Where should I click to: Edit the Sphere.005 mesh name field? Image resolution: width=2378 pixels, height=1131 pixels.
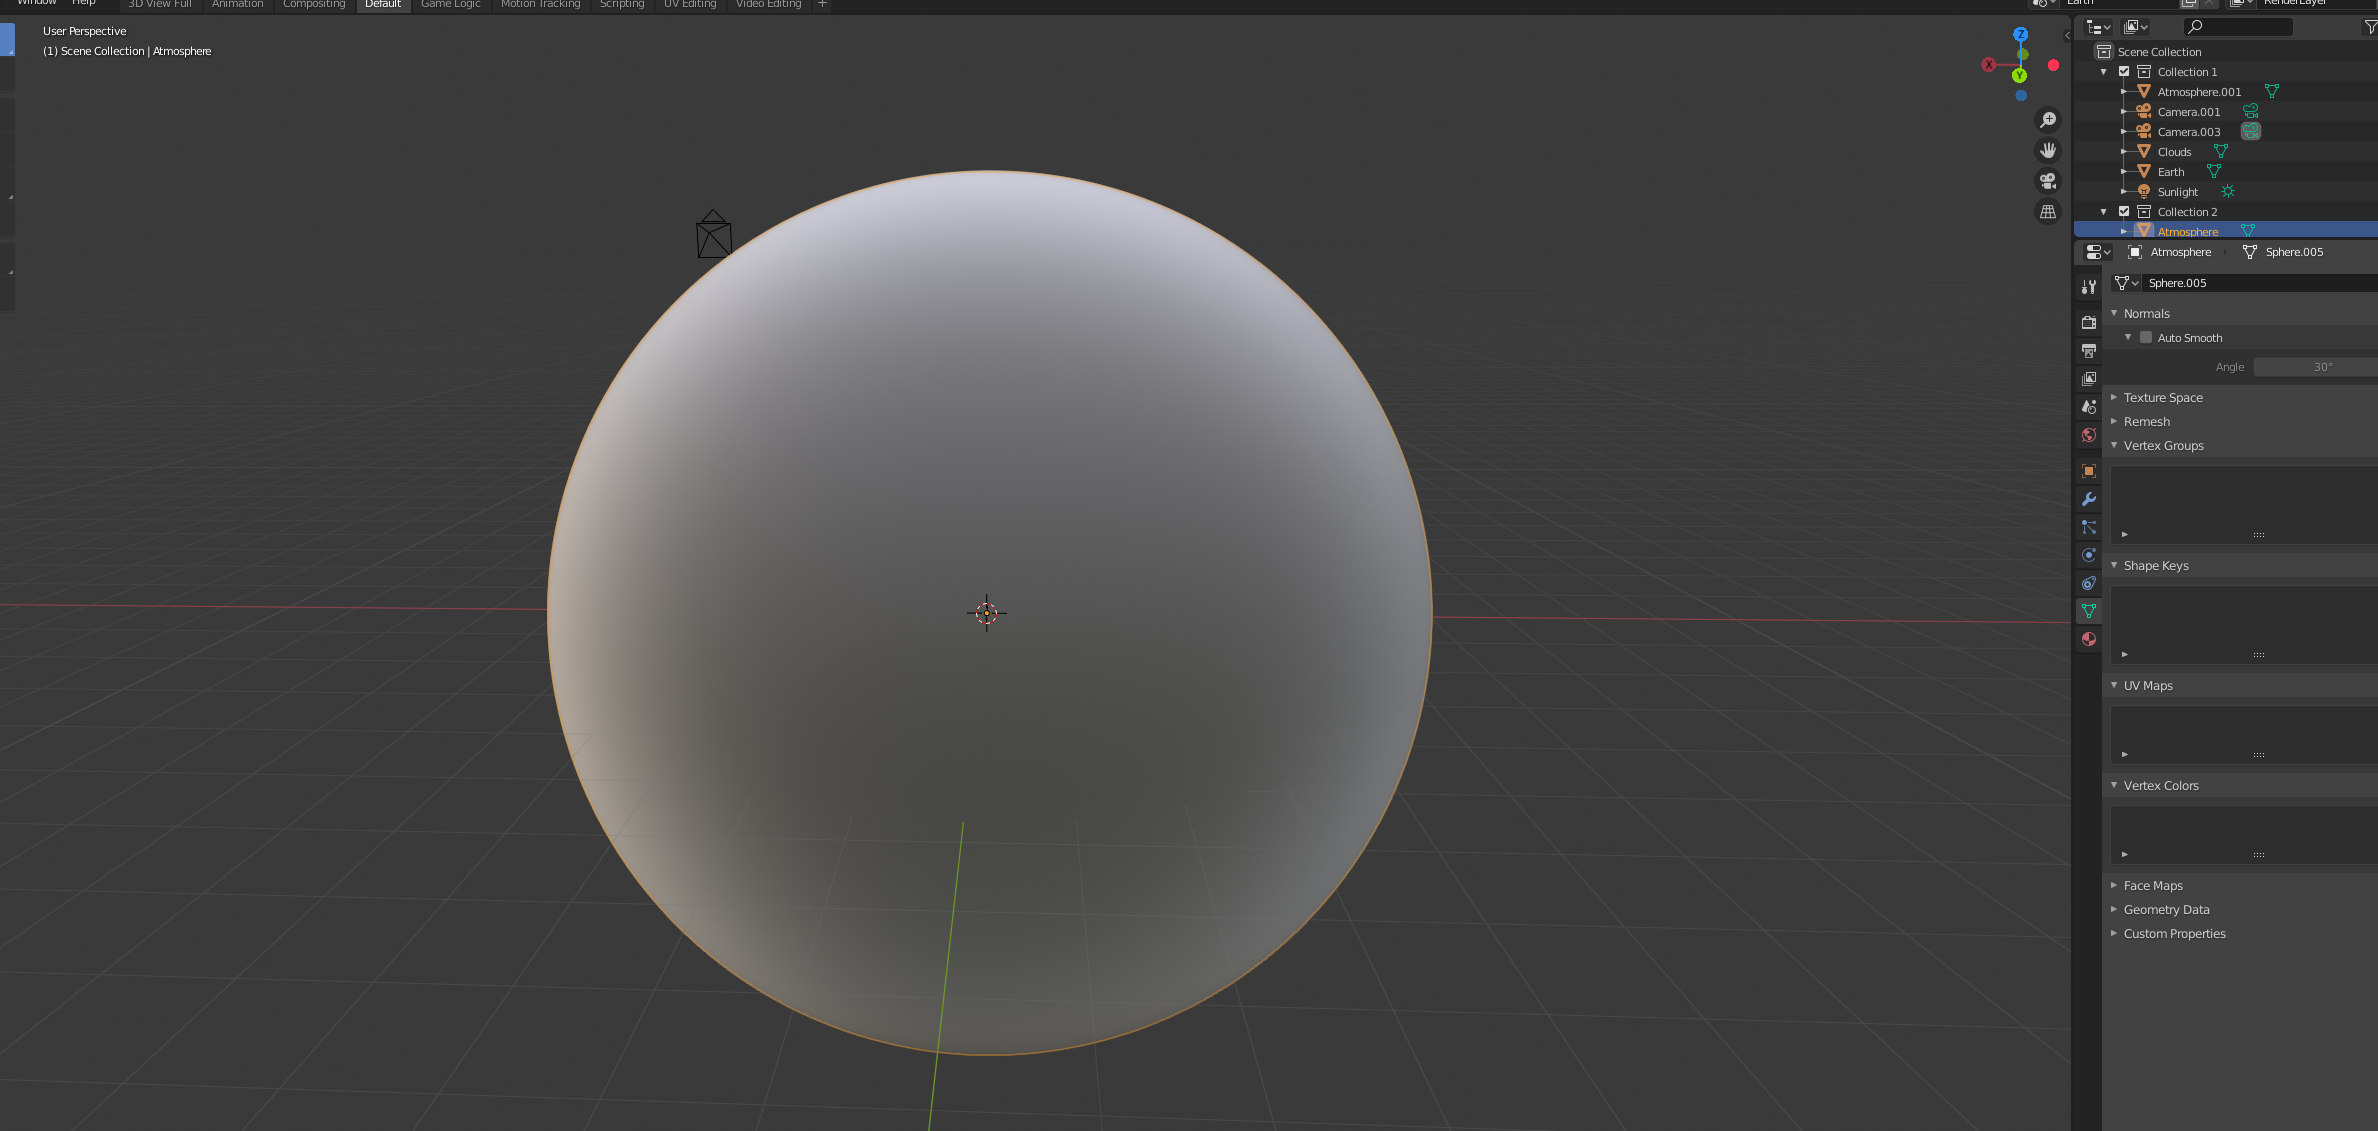(2260, 283)
